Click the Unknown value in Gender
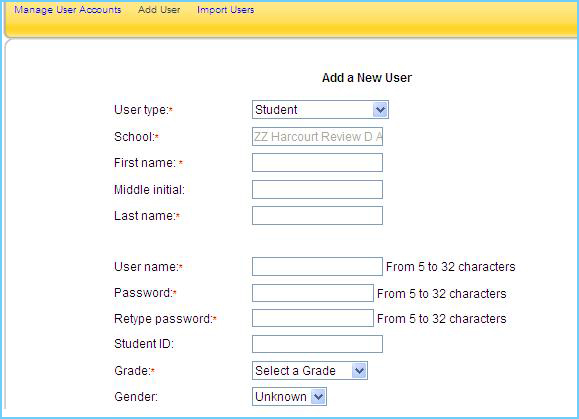Image resolution: width=579 pixels, height=419 pixels. tap(281, 396)
